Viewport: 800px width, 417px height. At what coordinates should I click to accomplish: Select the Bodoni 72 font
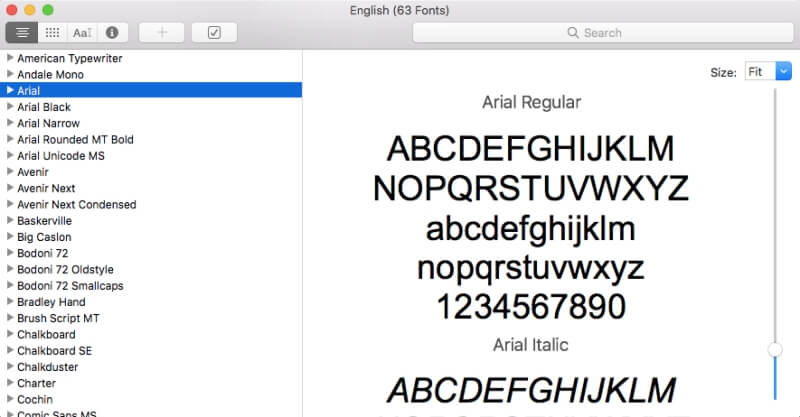(42, 253)
